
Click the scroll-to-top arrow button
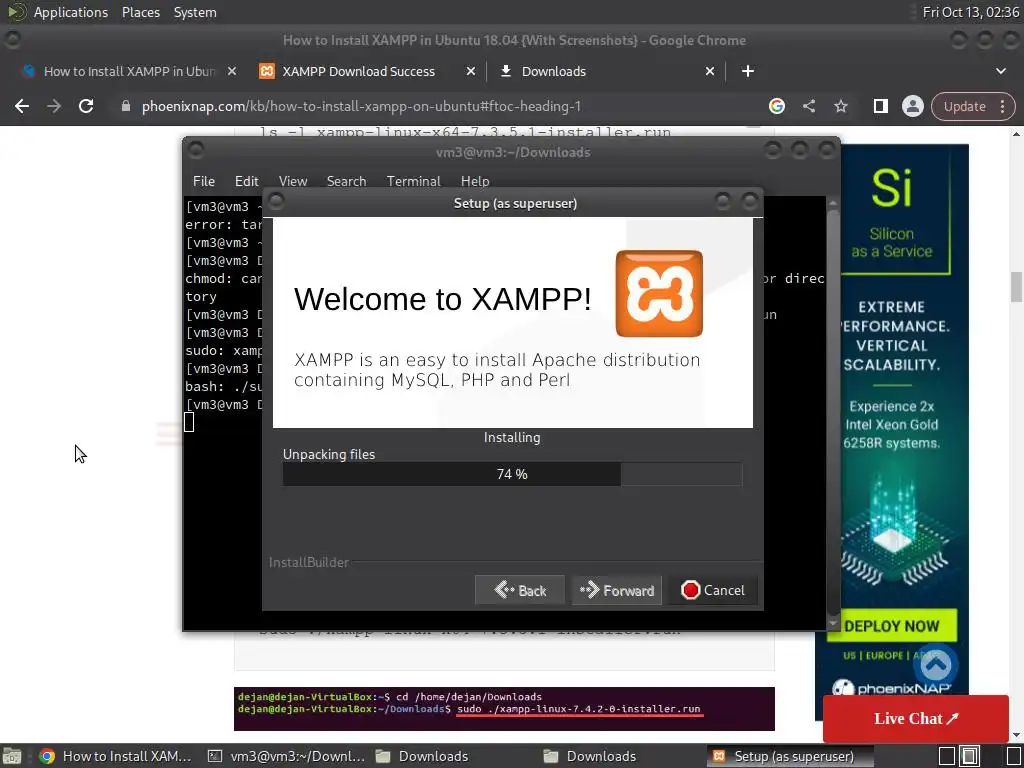point(936,665)
